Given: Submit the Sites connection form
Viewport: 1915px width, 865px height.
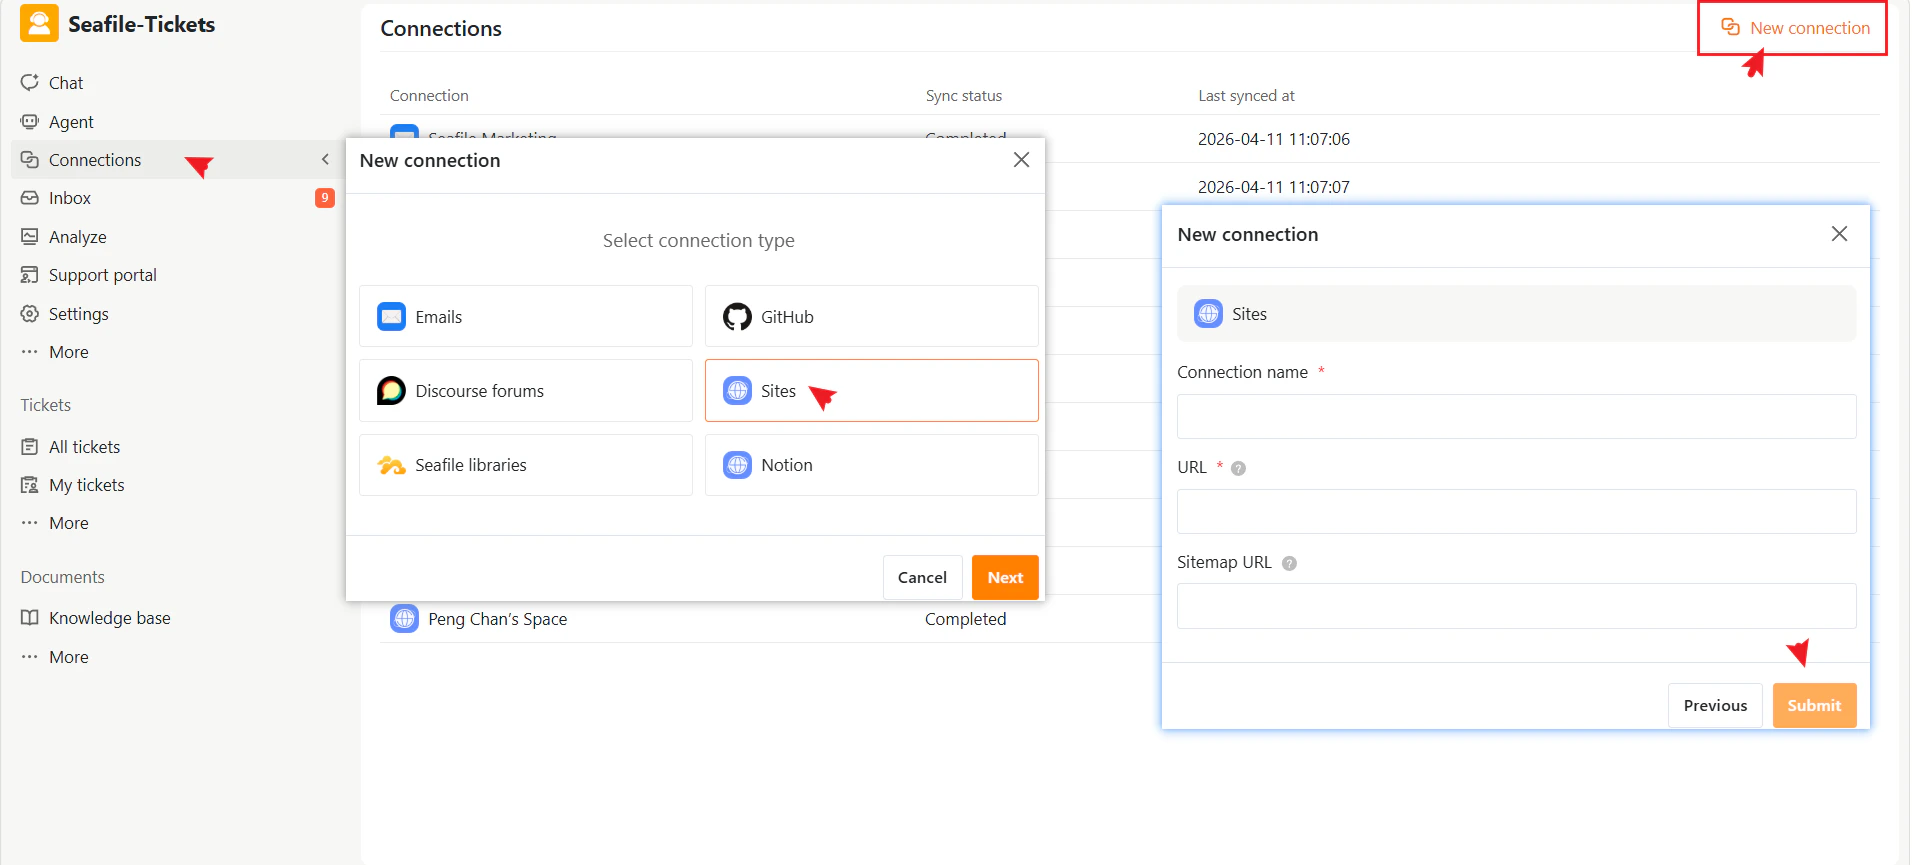Looking at the screenshot, I should [x=1814, y=706].
